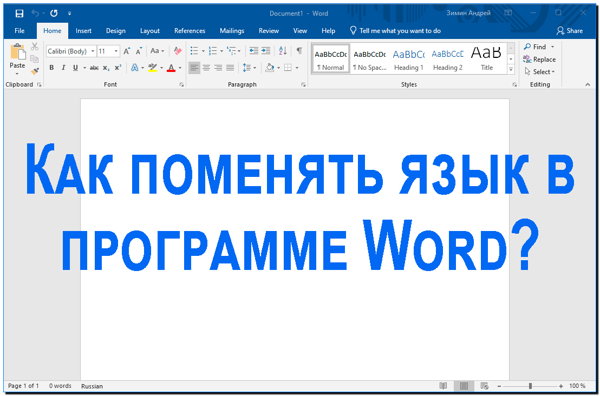Open the File tab
Viewport: 600px width, 396px height.
(x=19, y=31)
